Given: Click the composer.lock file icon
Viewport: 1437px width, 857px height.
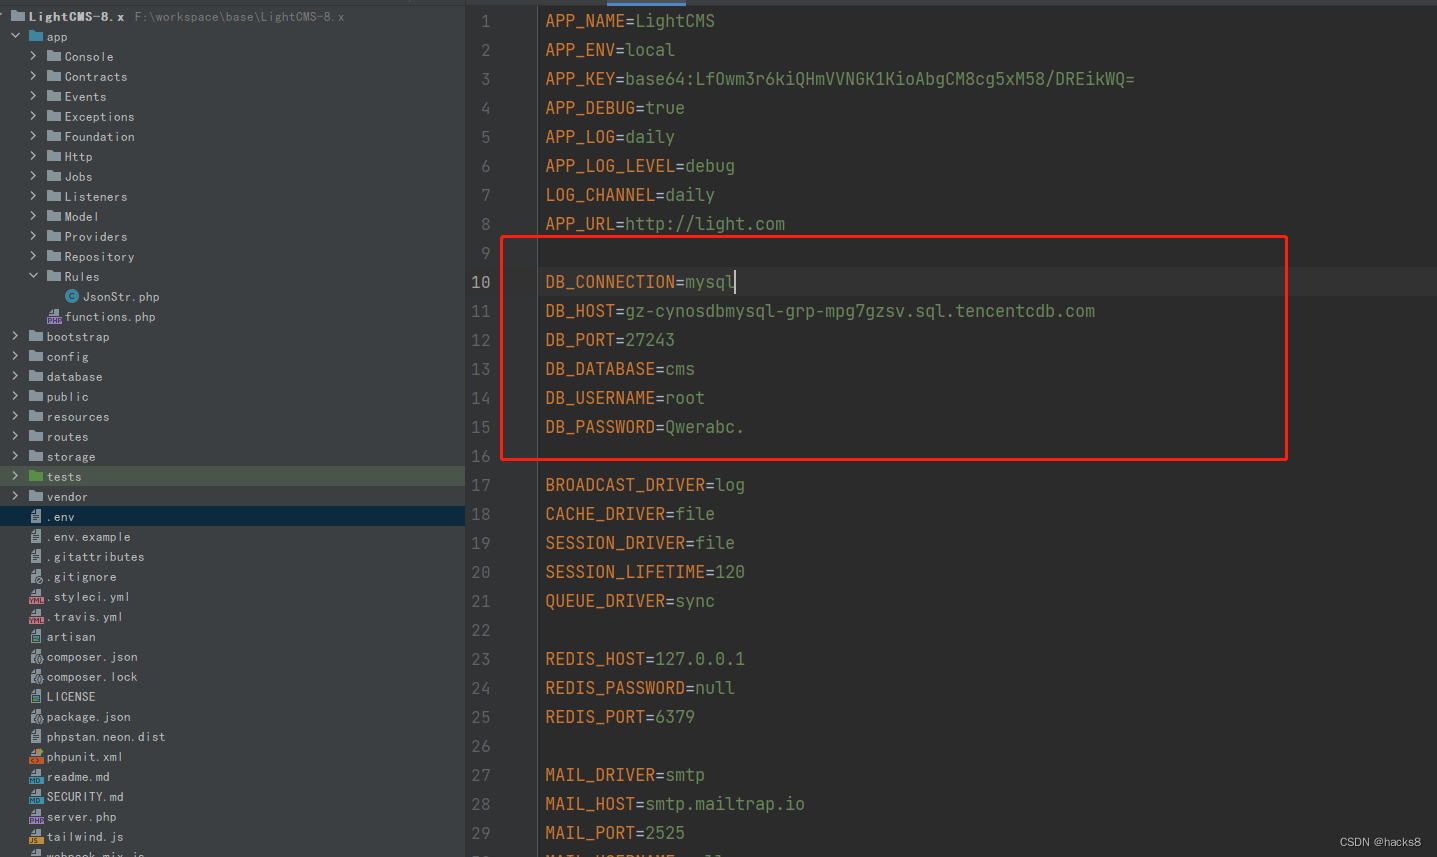Looking at the screenshot, I should [36, 676].
